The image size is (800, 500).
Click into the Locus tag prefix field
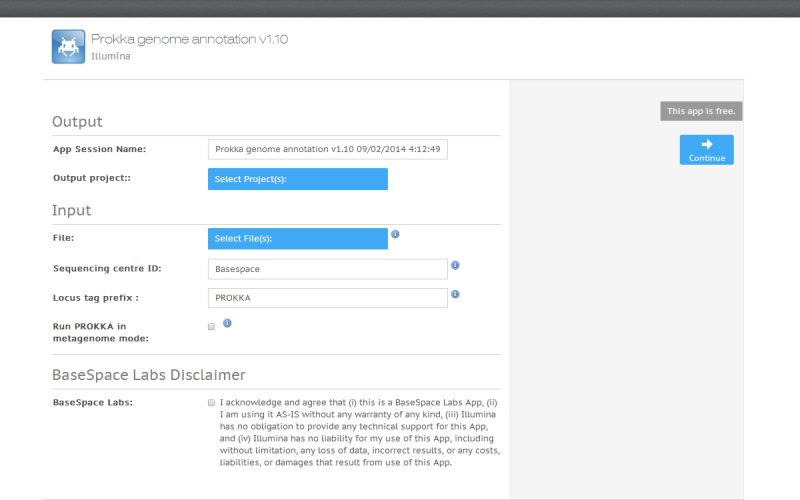pyautogui.click(x=327, y=298)
